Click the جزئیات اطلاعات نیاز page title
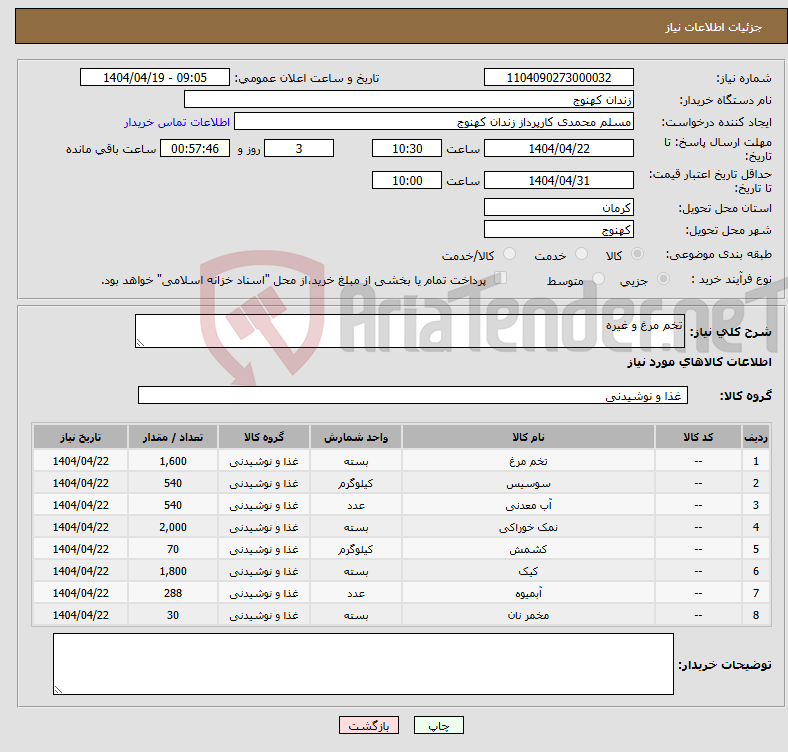This screenshot has height=752, width=788. tap(713, 27)
